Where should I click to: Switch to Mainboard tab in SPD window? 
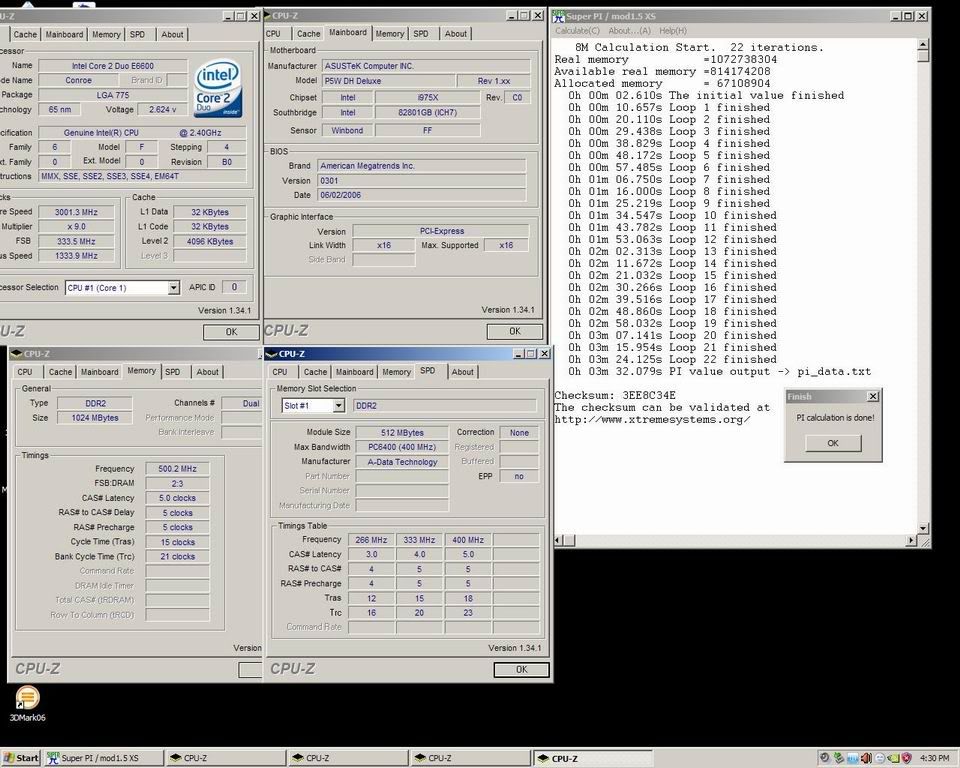pyautogui.click(x=354, y=372)
